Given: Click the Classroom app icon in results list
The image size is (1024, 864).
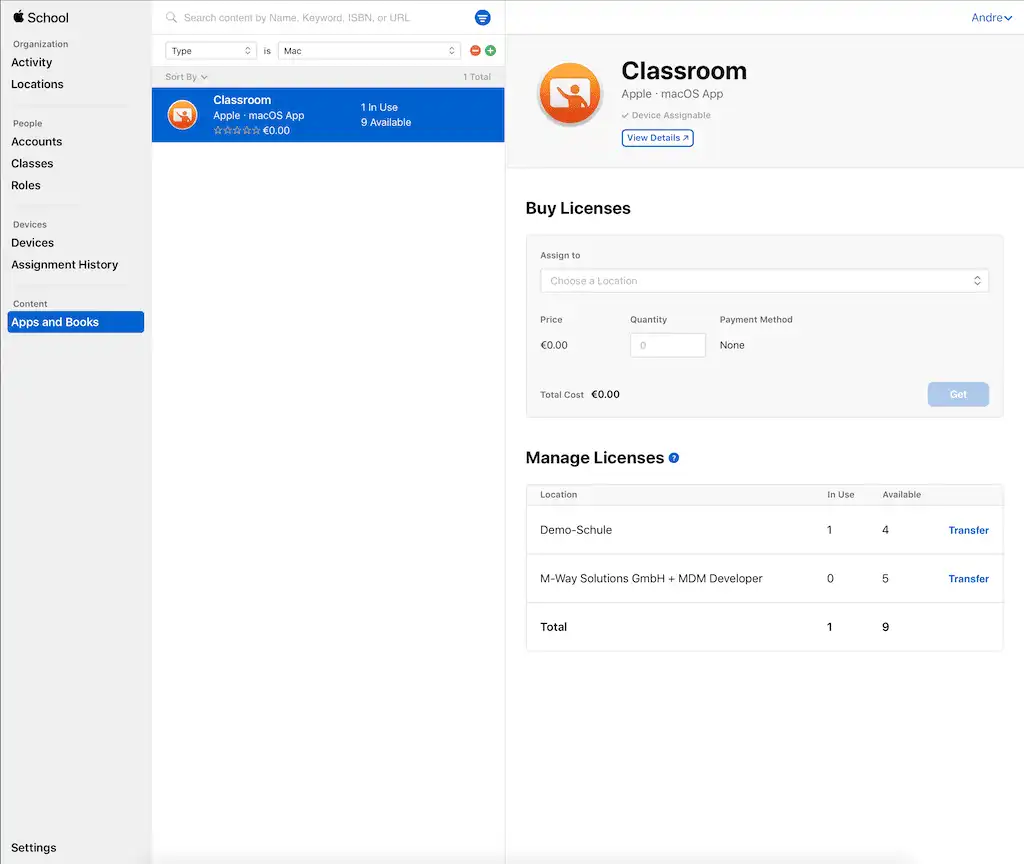Looking at the screenshot, I should [182, 115].
